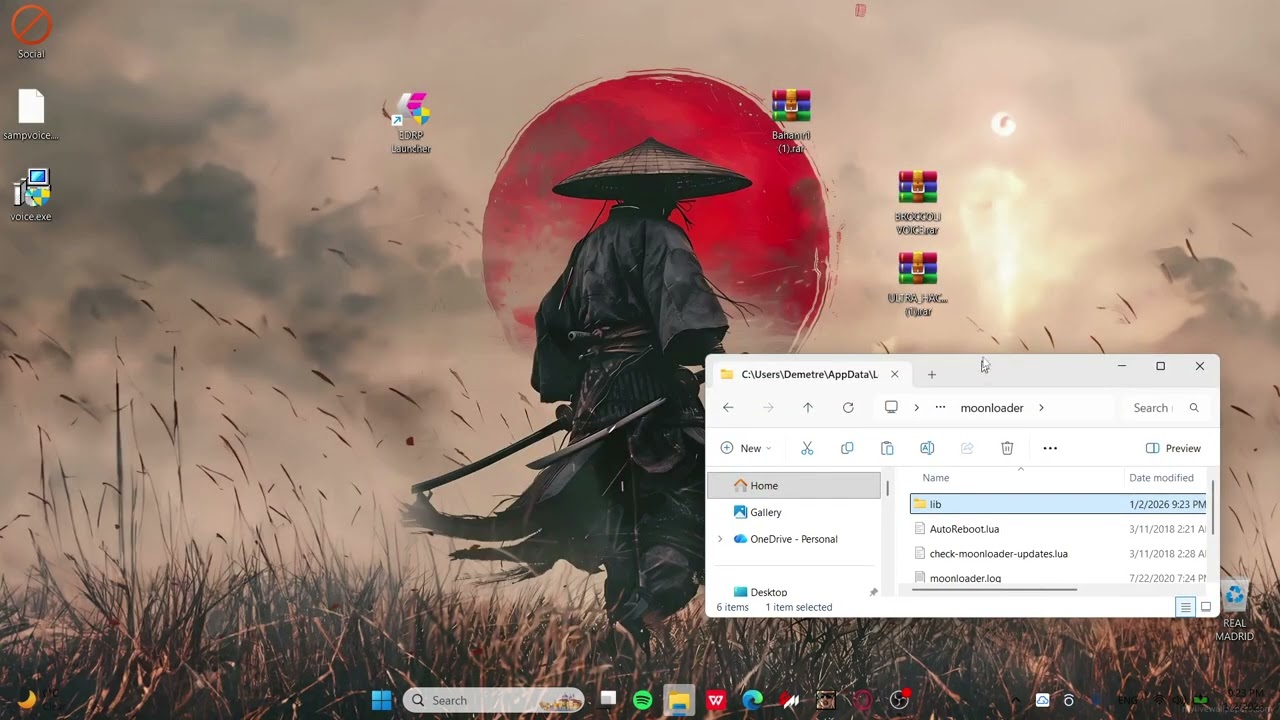The height and width of the screenshot is (720, 1280).
Task: Click the Cut scissors icon in File Explorer
Action: (807, 448)
